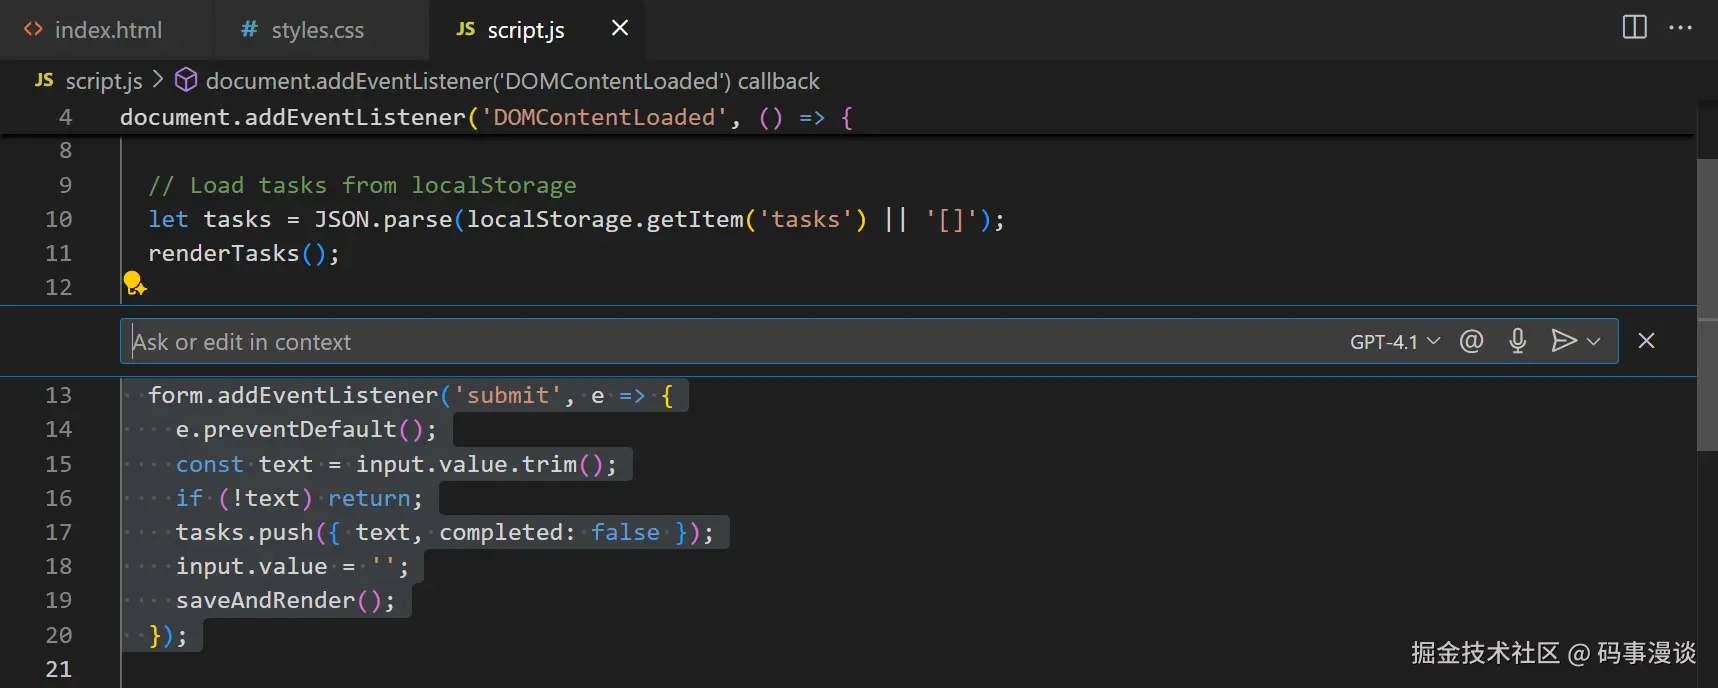Click the symbol cube icon in breadcrumb
The height and width of the screenshot is (688, 1718).
[186, 80]
